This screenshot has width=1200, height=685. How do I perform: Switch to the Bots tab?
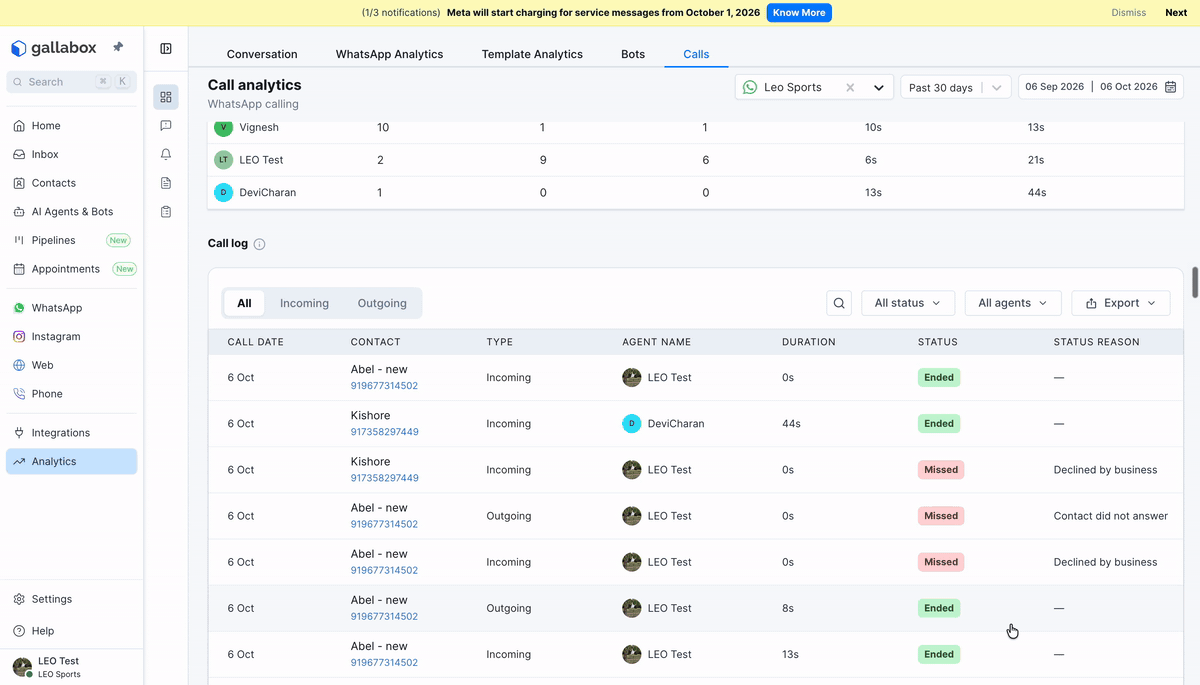tap(633, 54)
